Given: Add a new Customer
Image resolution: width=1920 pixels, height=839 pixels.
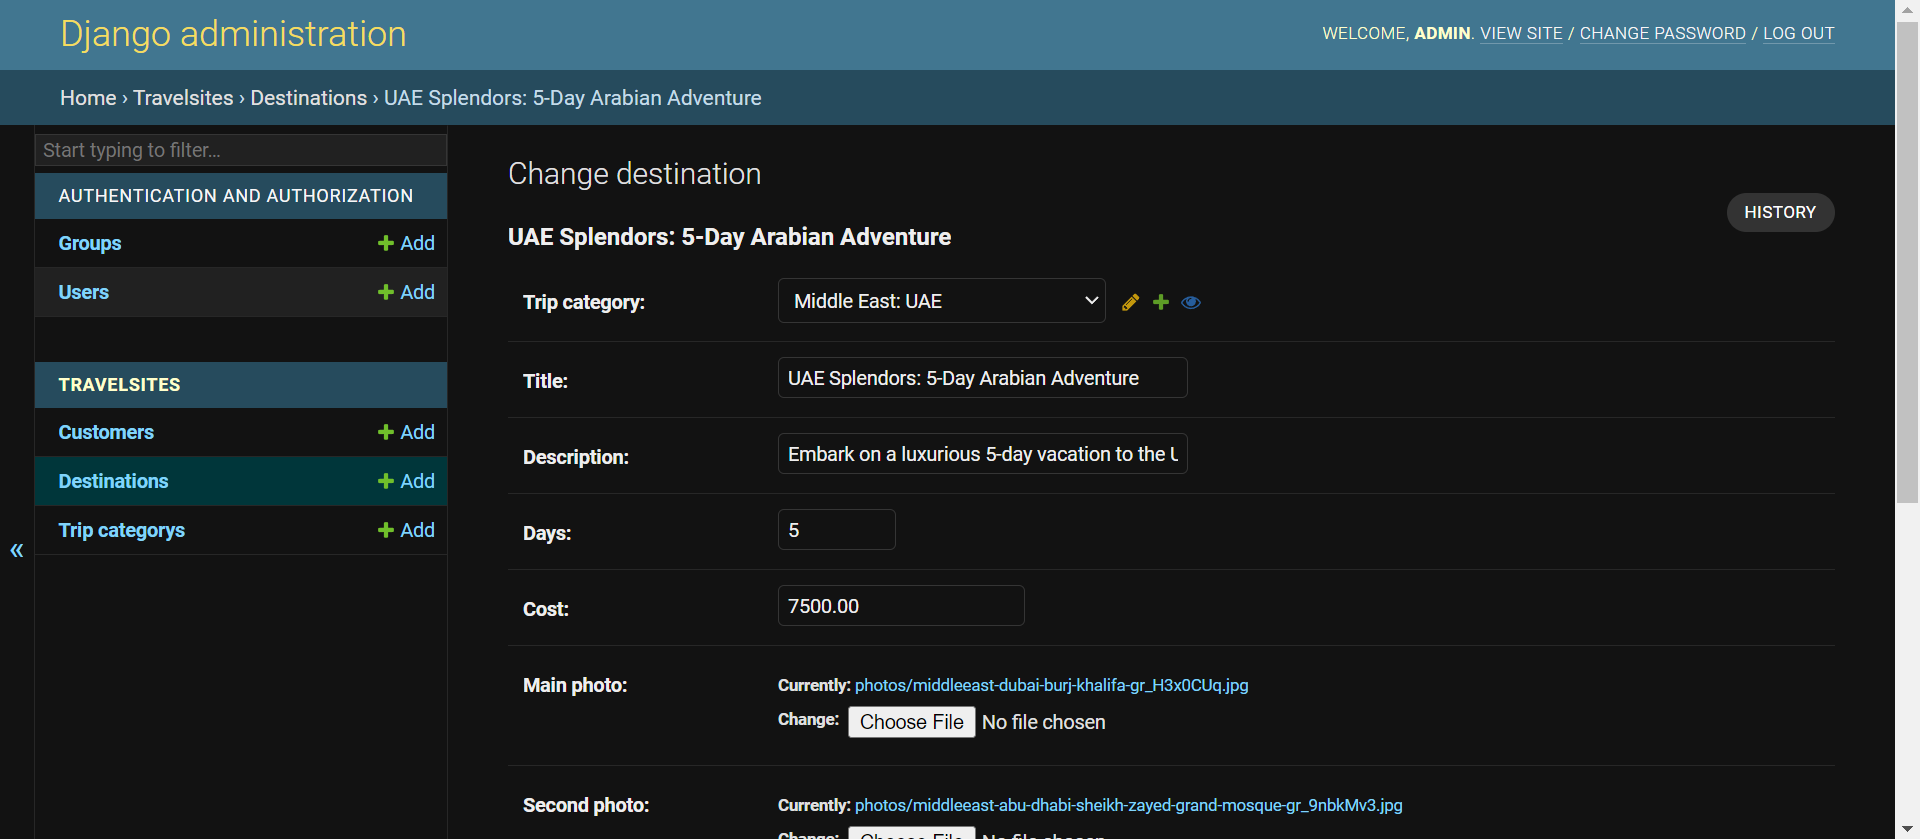Looking at the screenshot, I should click(x=406, y=432).
